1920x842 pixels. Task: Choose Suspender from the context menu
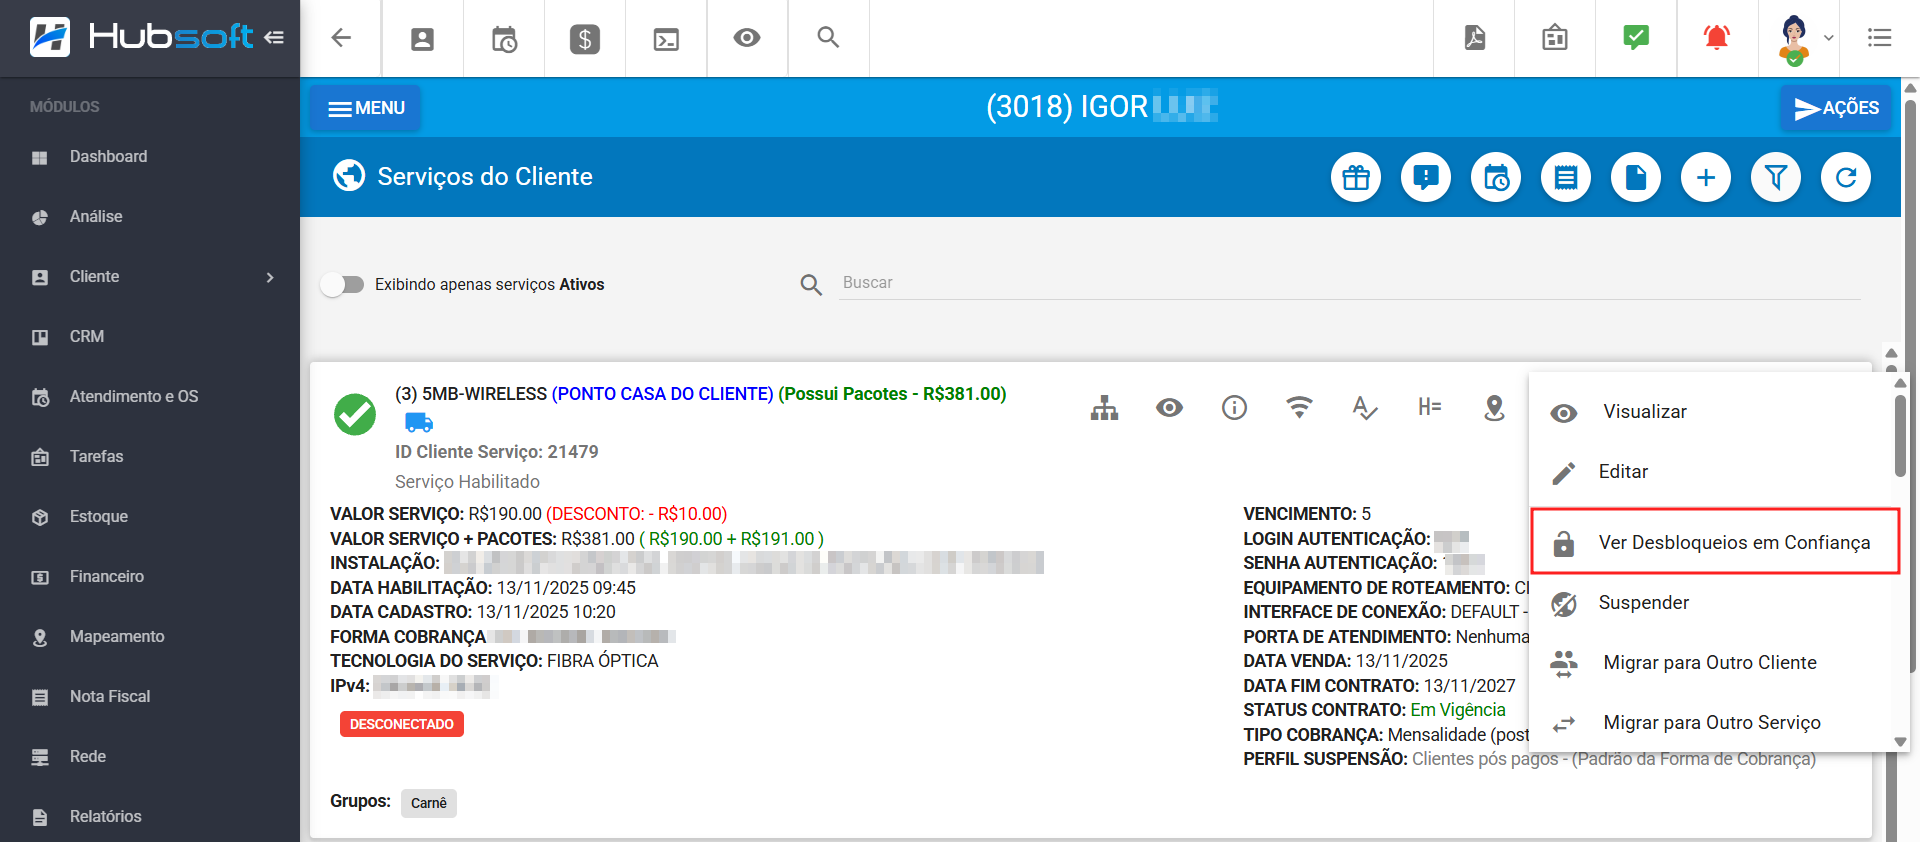[x=1712, y=603]
